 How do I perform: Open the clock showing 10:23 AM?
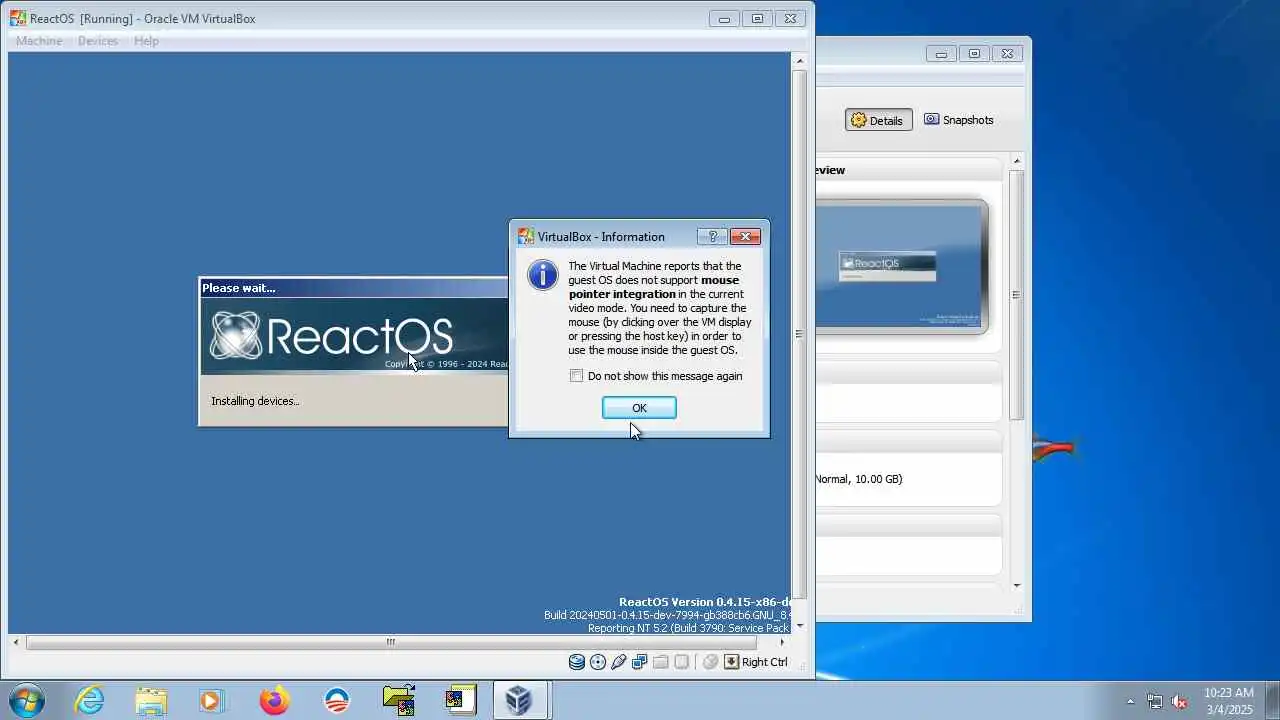pos(1228,700)
